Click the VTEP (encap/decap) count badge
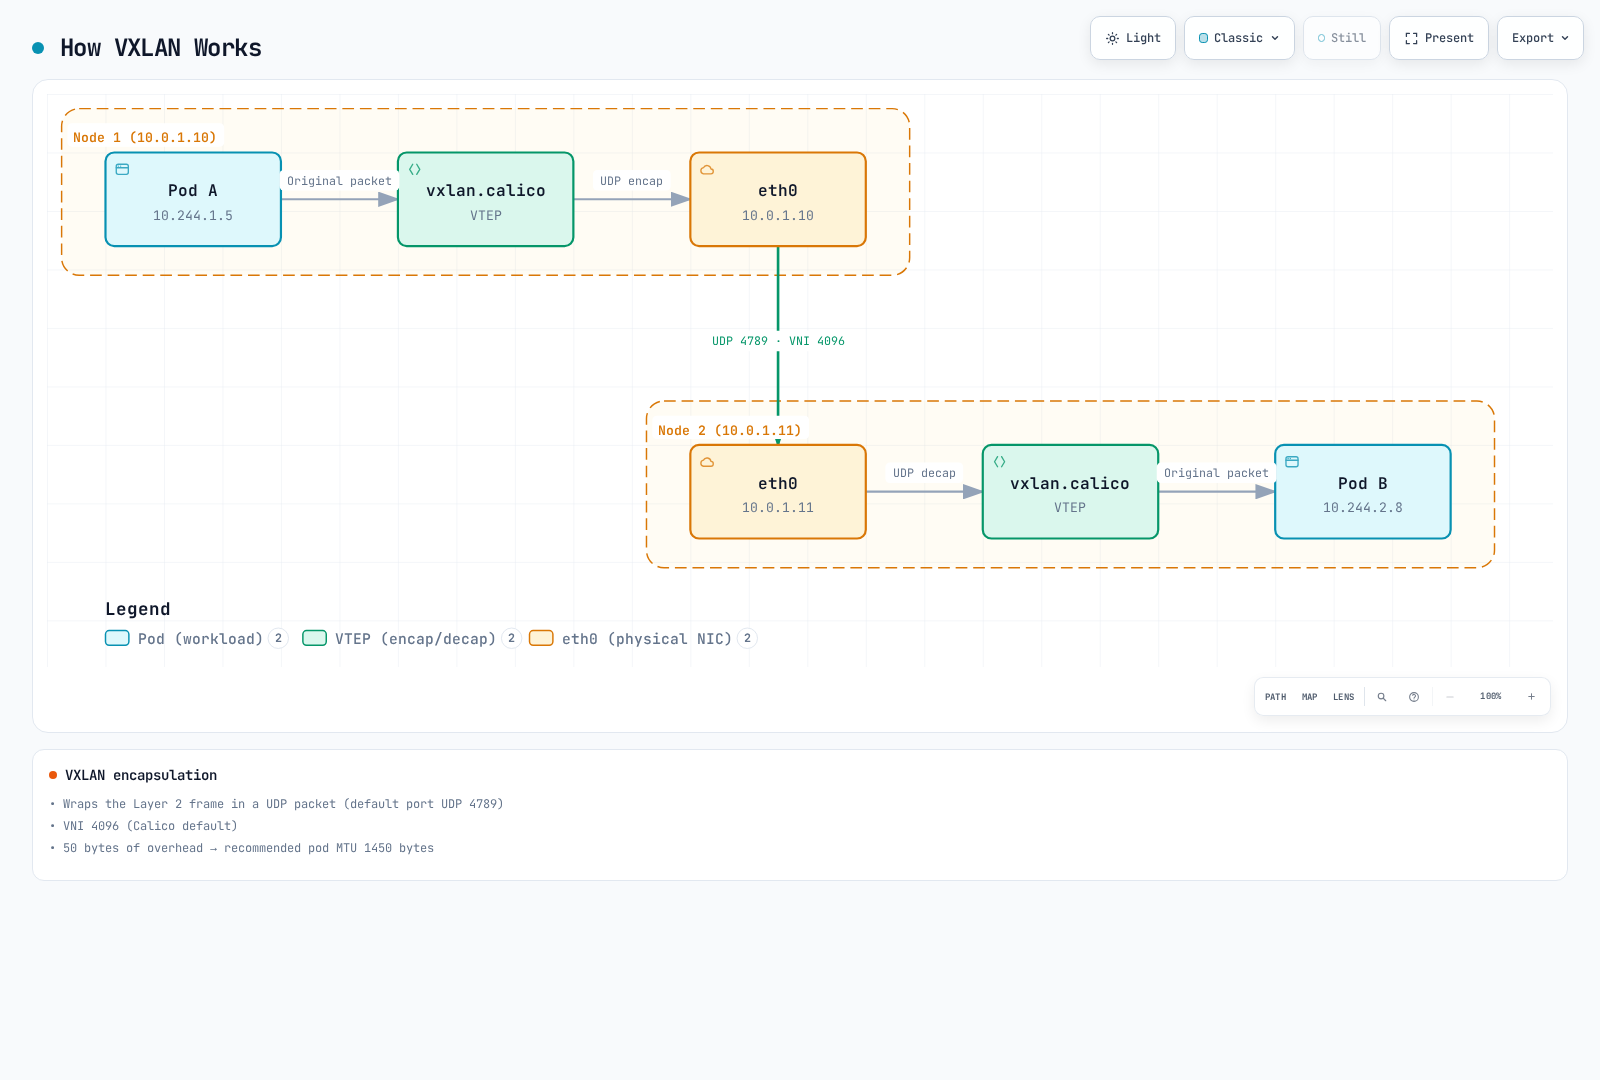Screen dimensions: 1600x1080 click(511, 638)
